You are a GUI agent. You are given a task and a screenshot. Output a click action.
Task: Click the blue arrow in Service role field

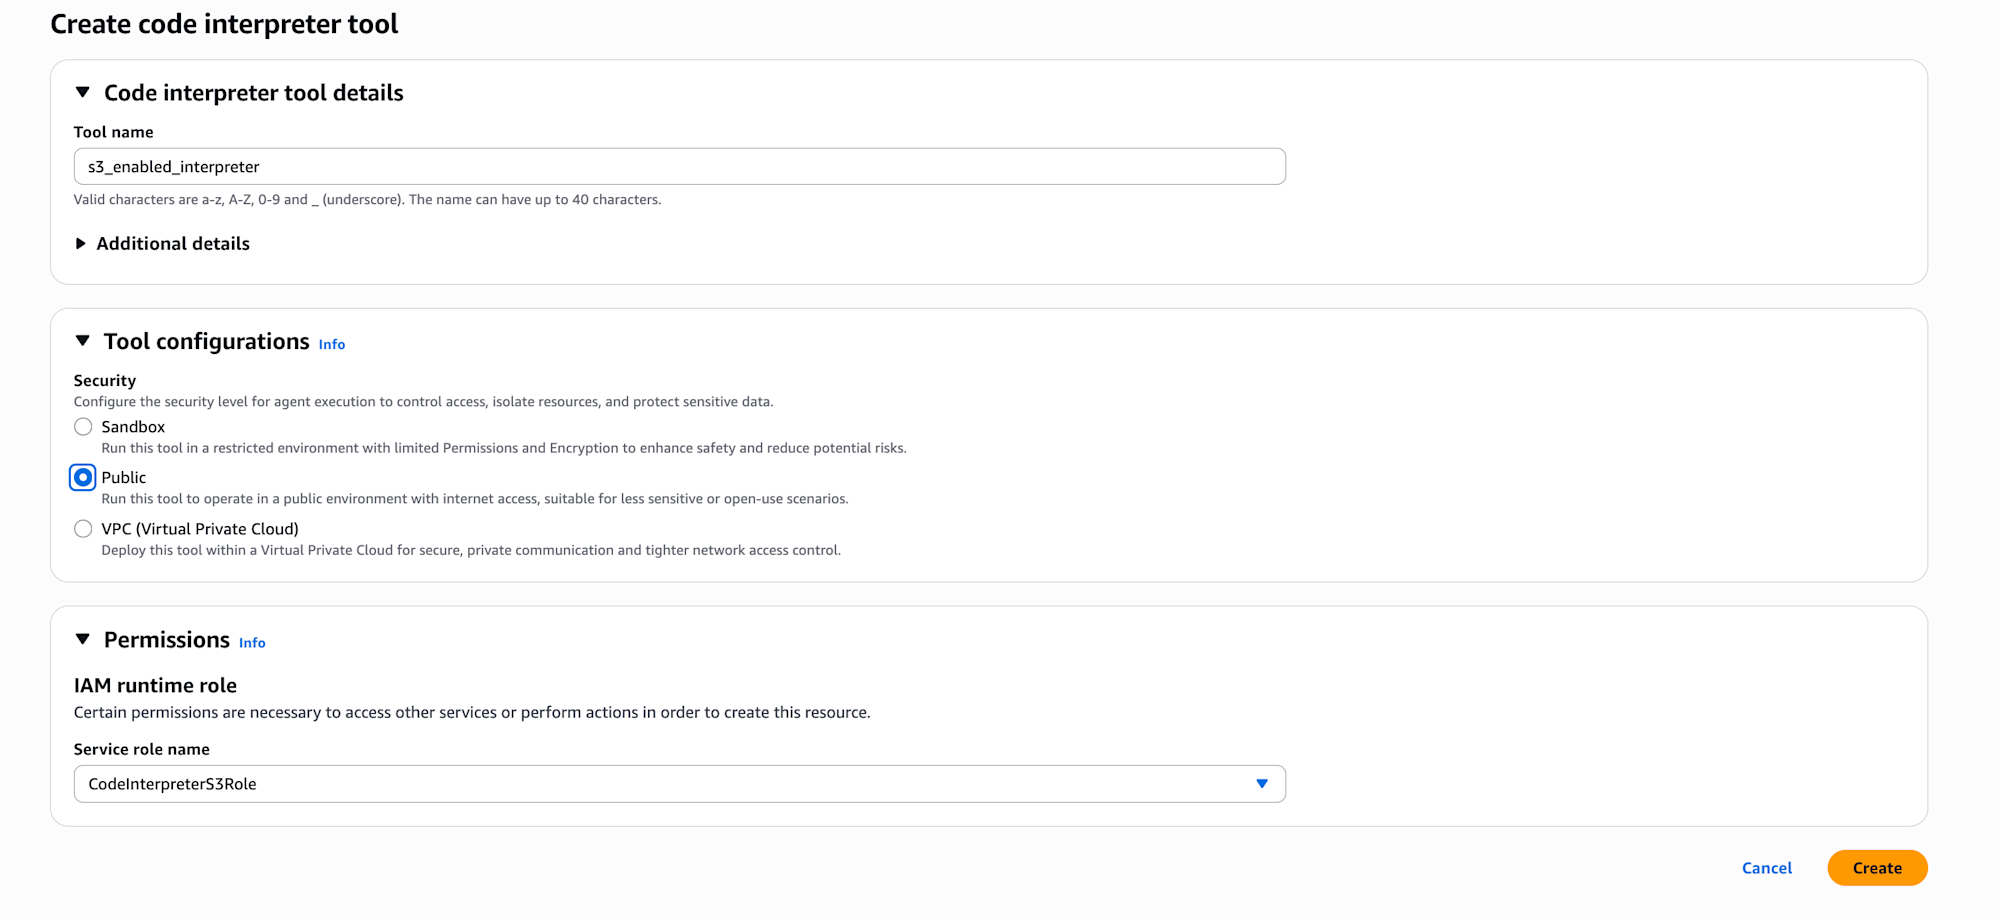(1262, 784)
